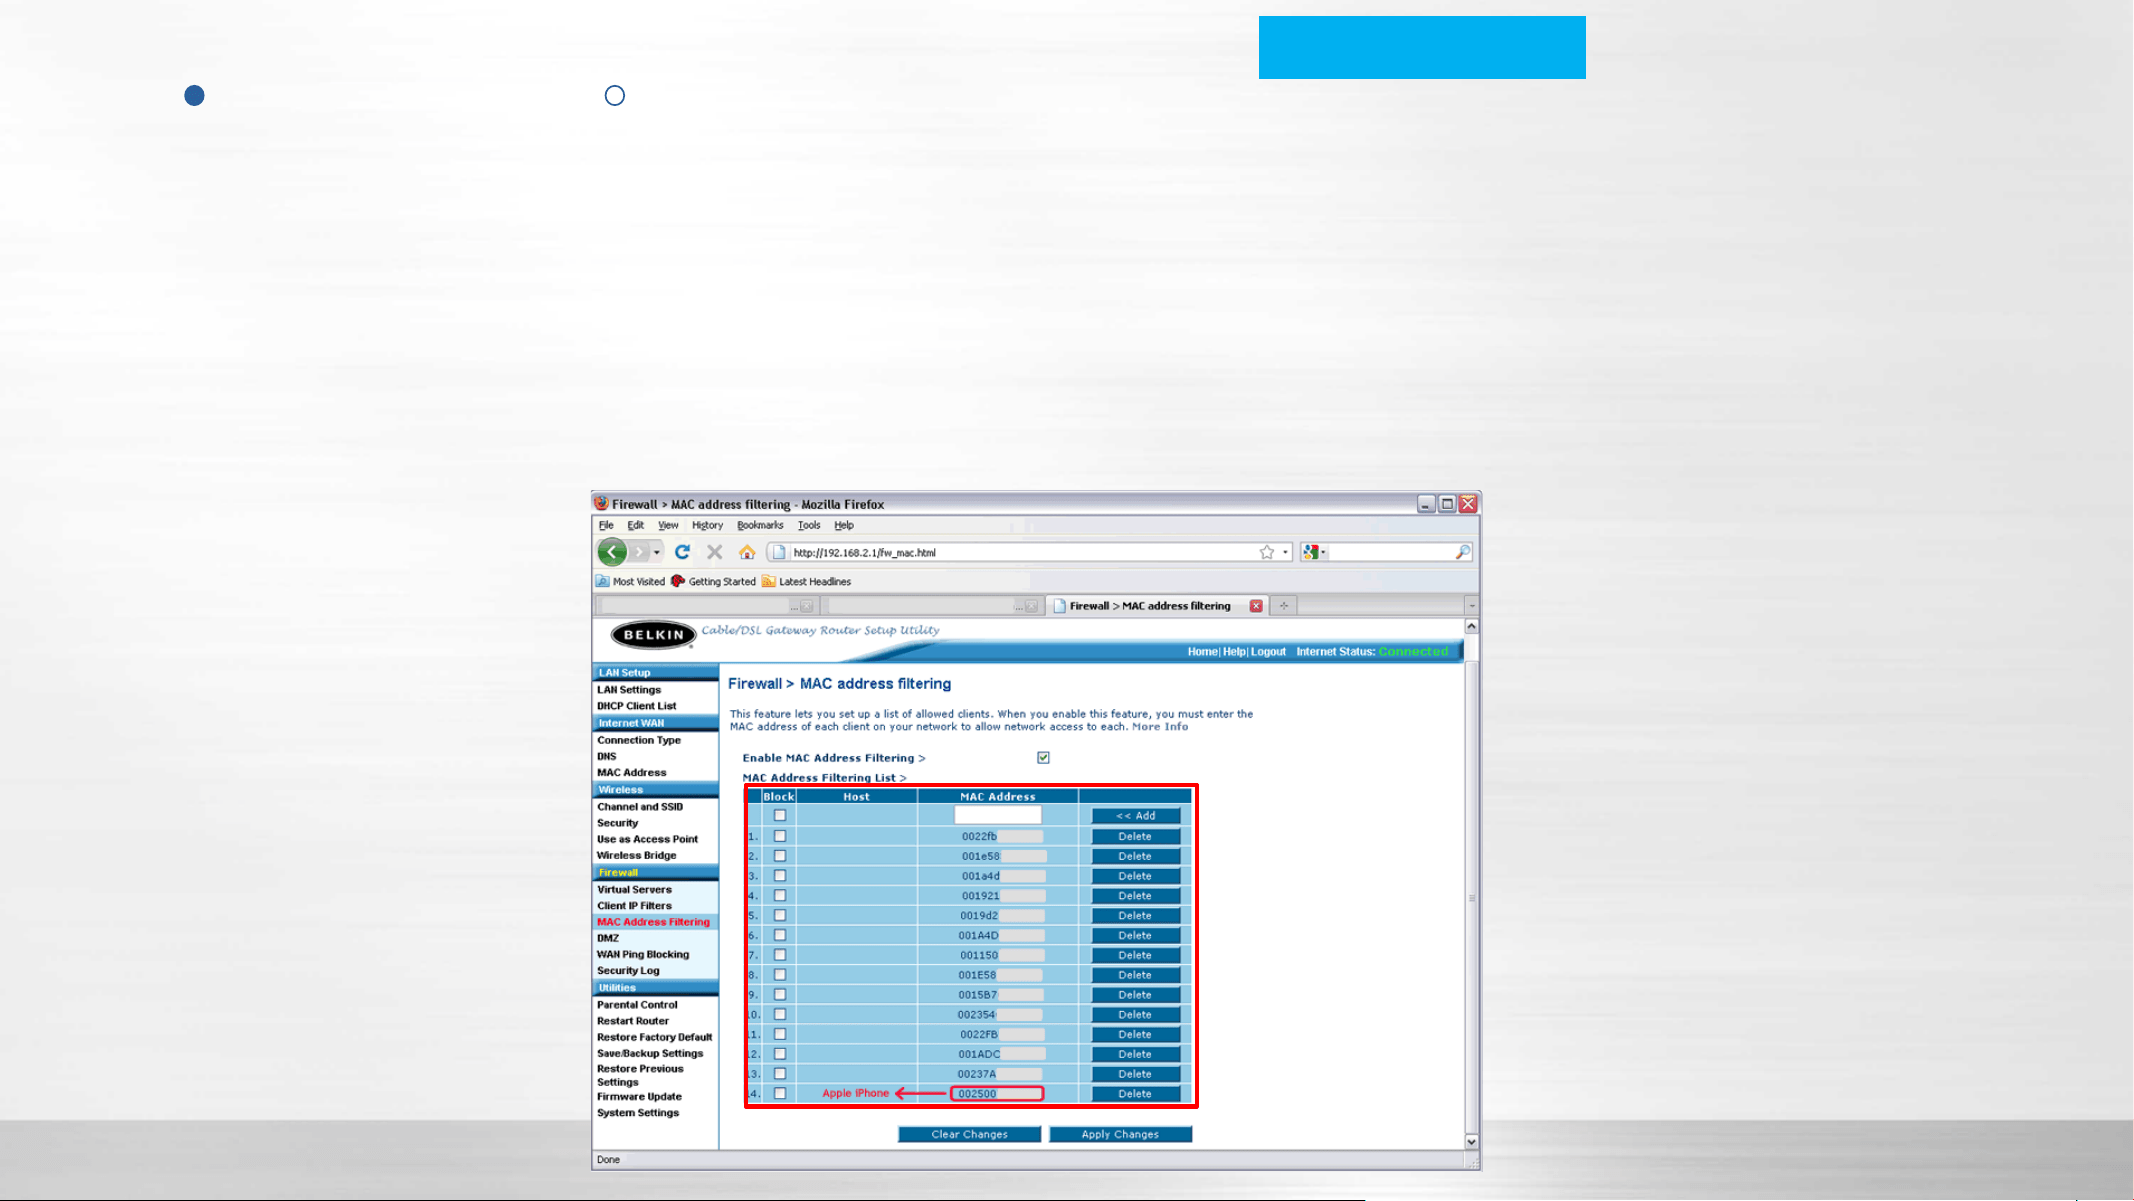
Task: Open the DHCP Client List link
Action: coord(637,706)
